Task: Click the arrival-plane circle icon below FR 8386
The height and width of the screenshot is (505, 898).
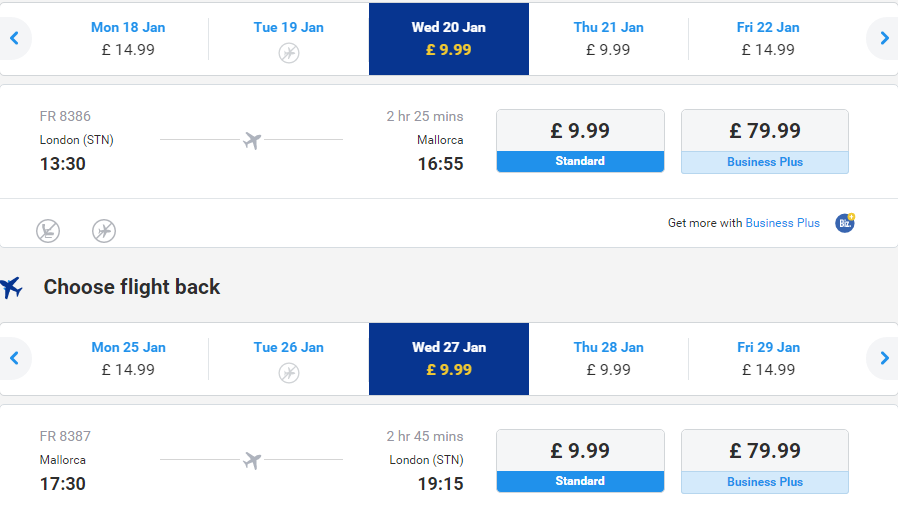Action: pos(48,231)
